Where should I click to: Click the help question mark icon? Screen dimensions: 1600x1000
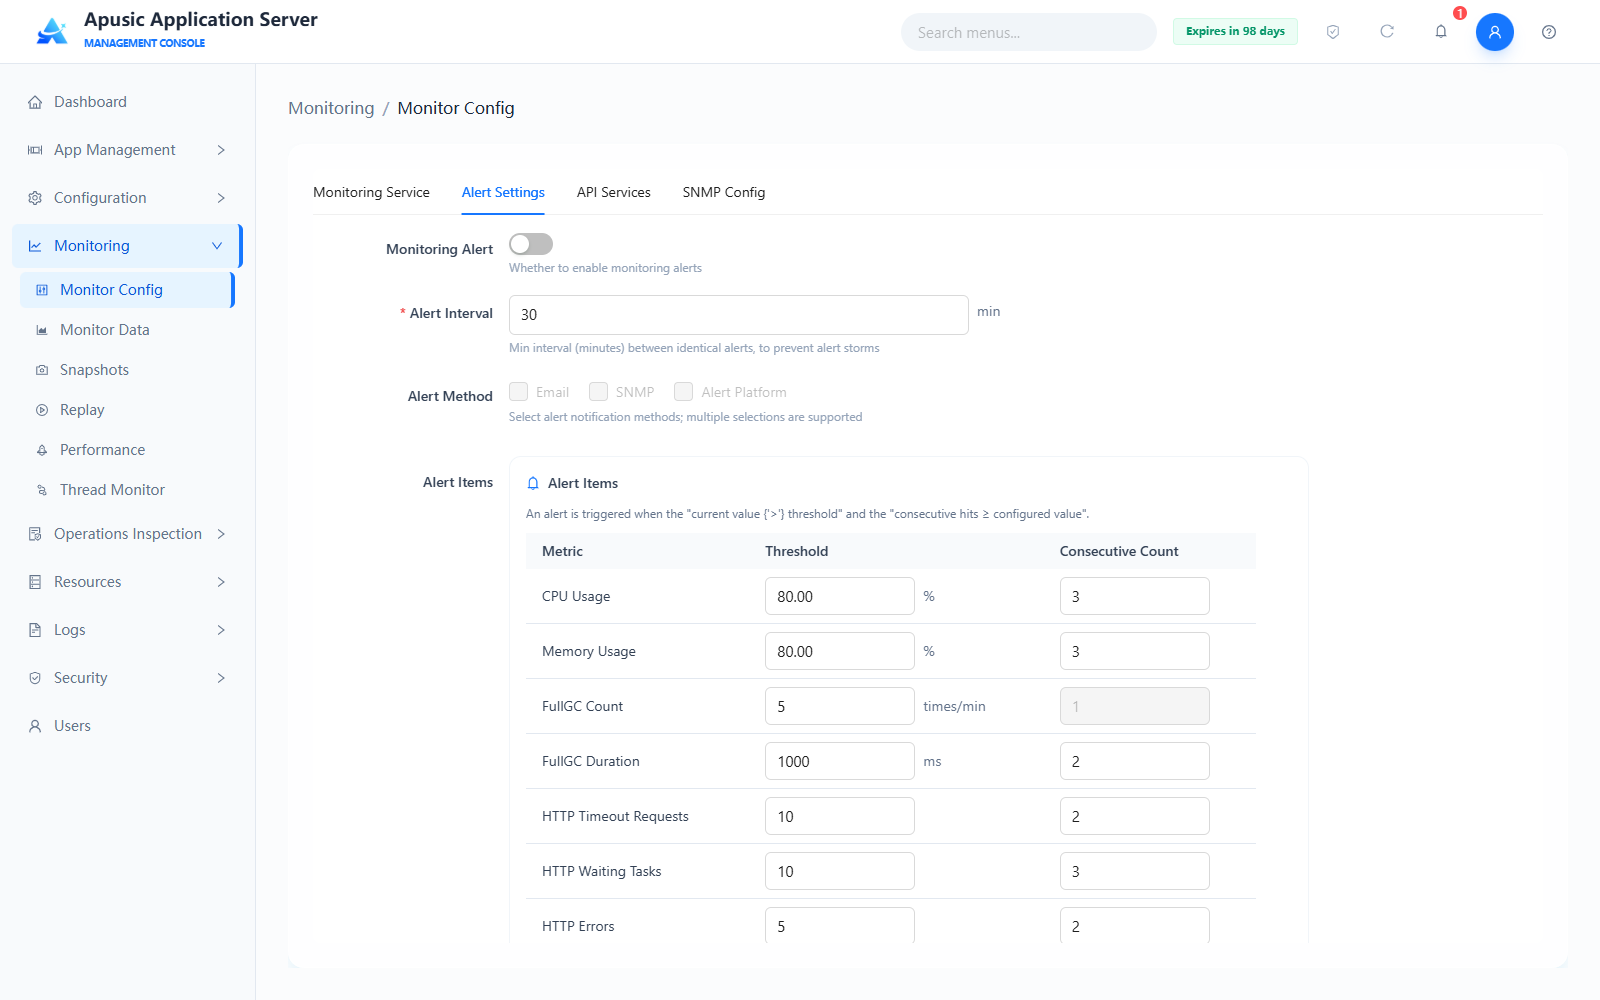click(1549, 32)
